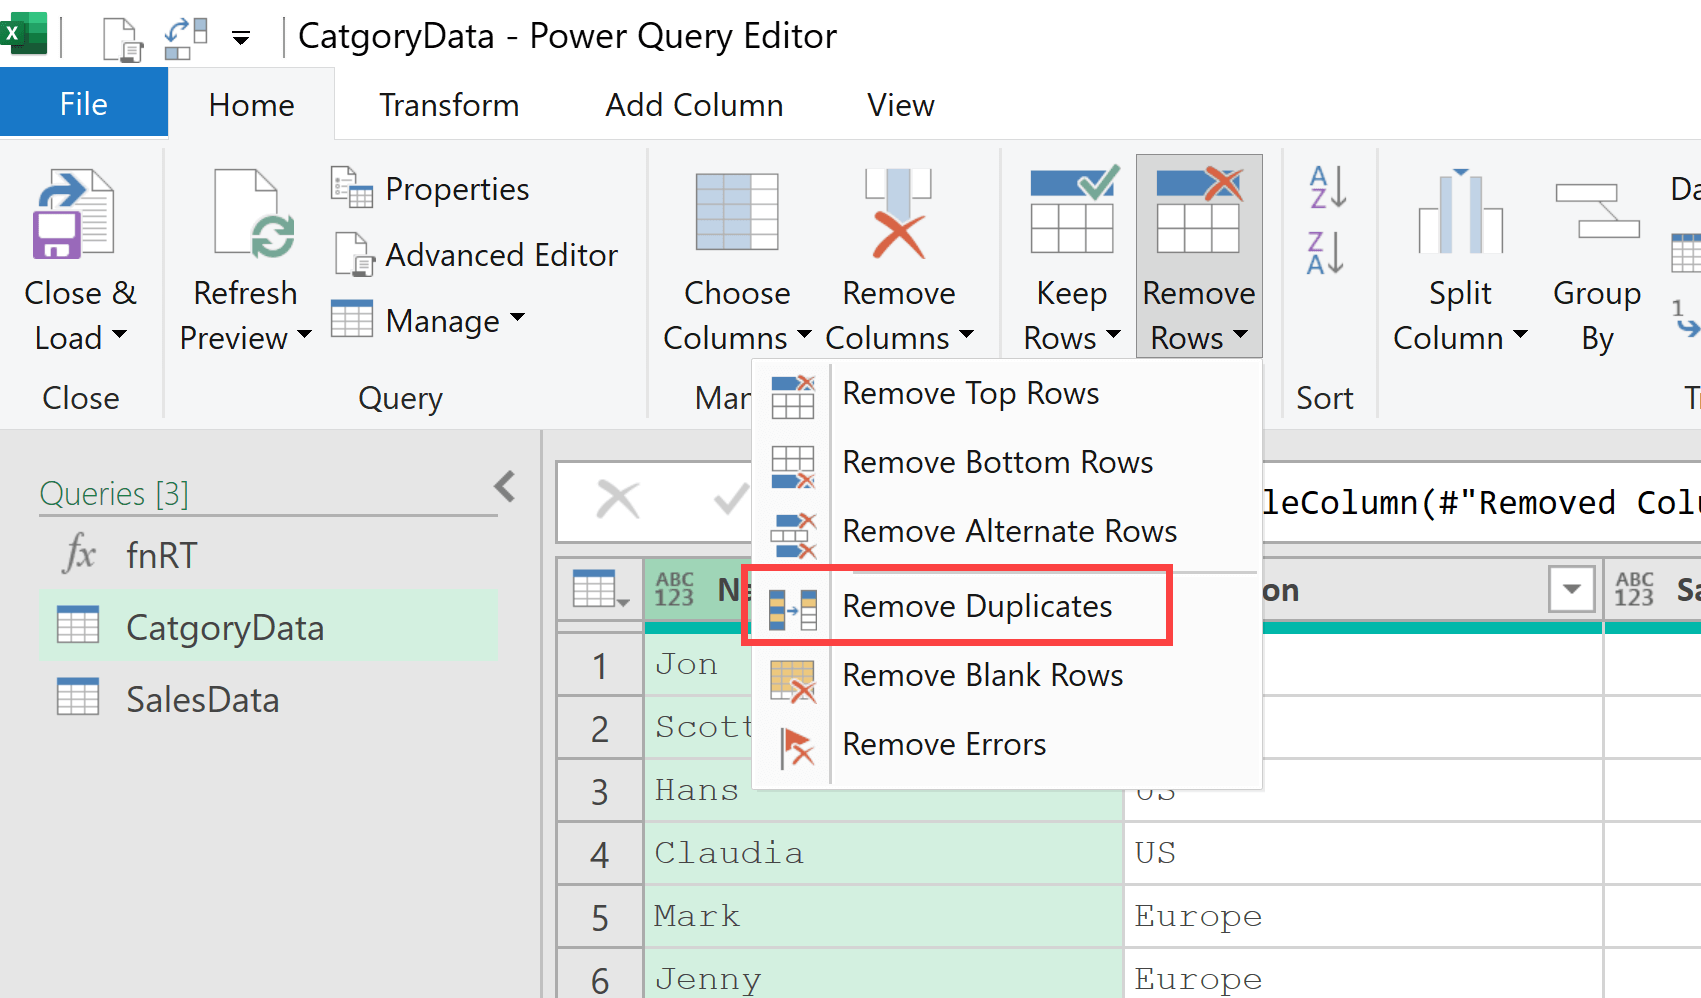Choose Remove Top Rows menu entry
The width and height of the screenshot is (1701, 998).
pos(1006,394)
